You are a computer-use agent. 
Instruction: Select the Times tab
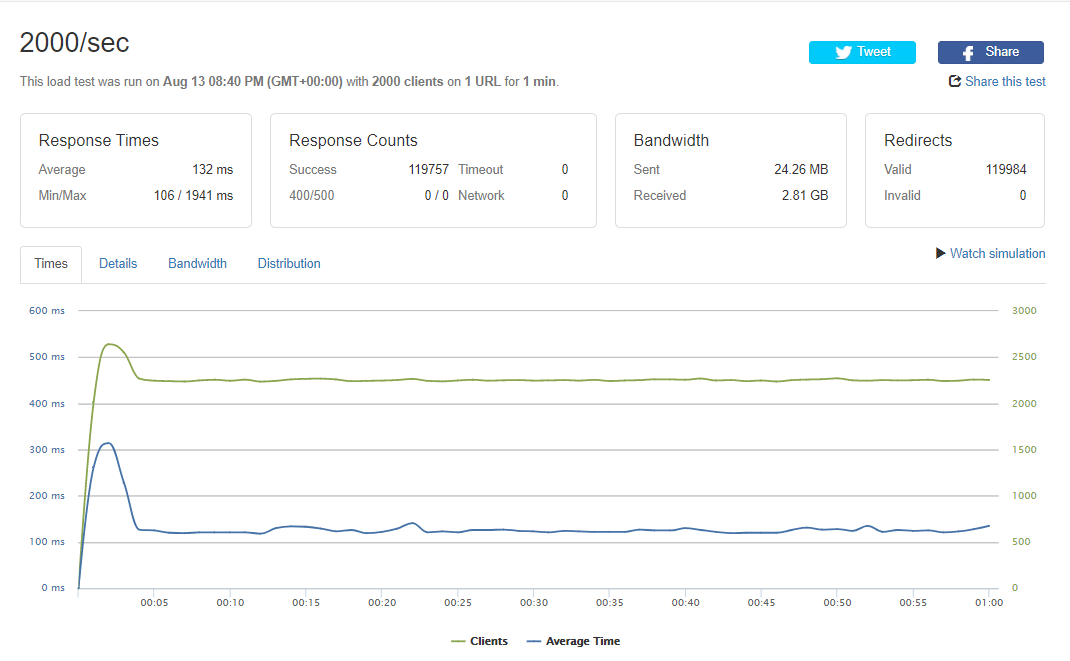[x=51, y=264]
